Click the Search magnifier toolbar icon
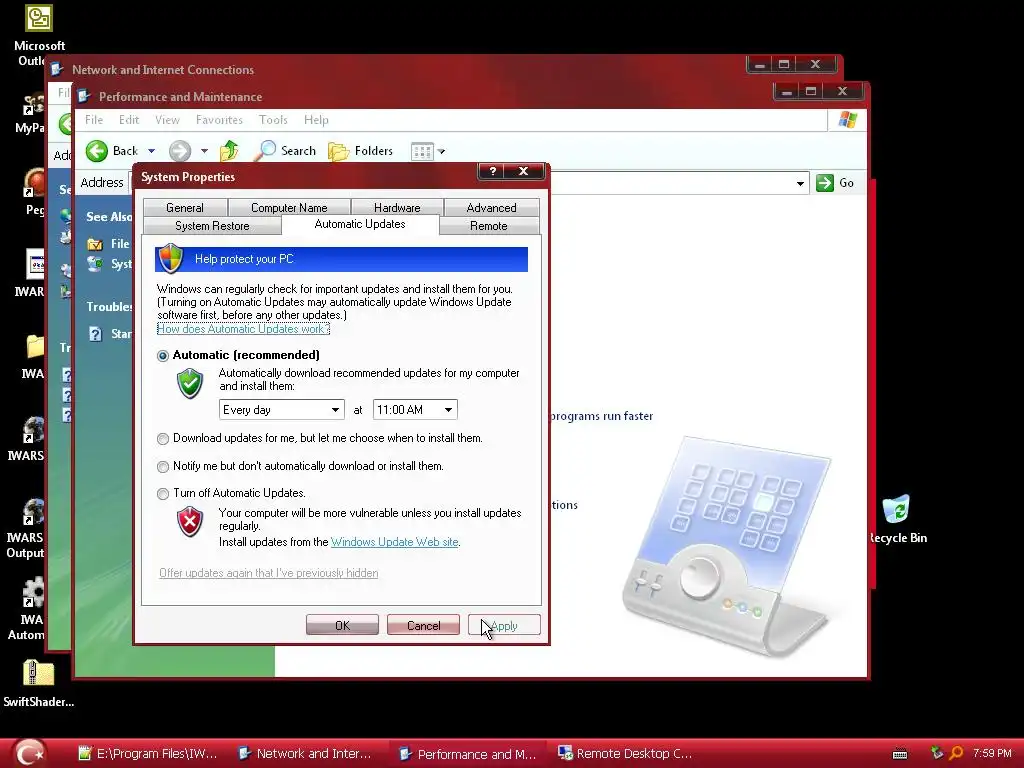This screenshot has width=1024, height=768. [x=264, y=150]
